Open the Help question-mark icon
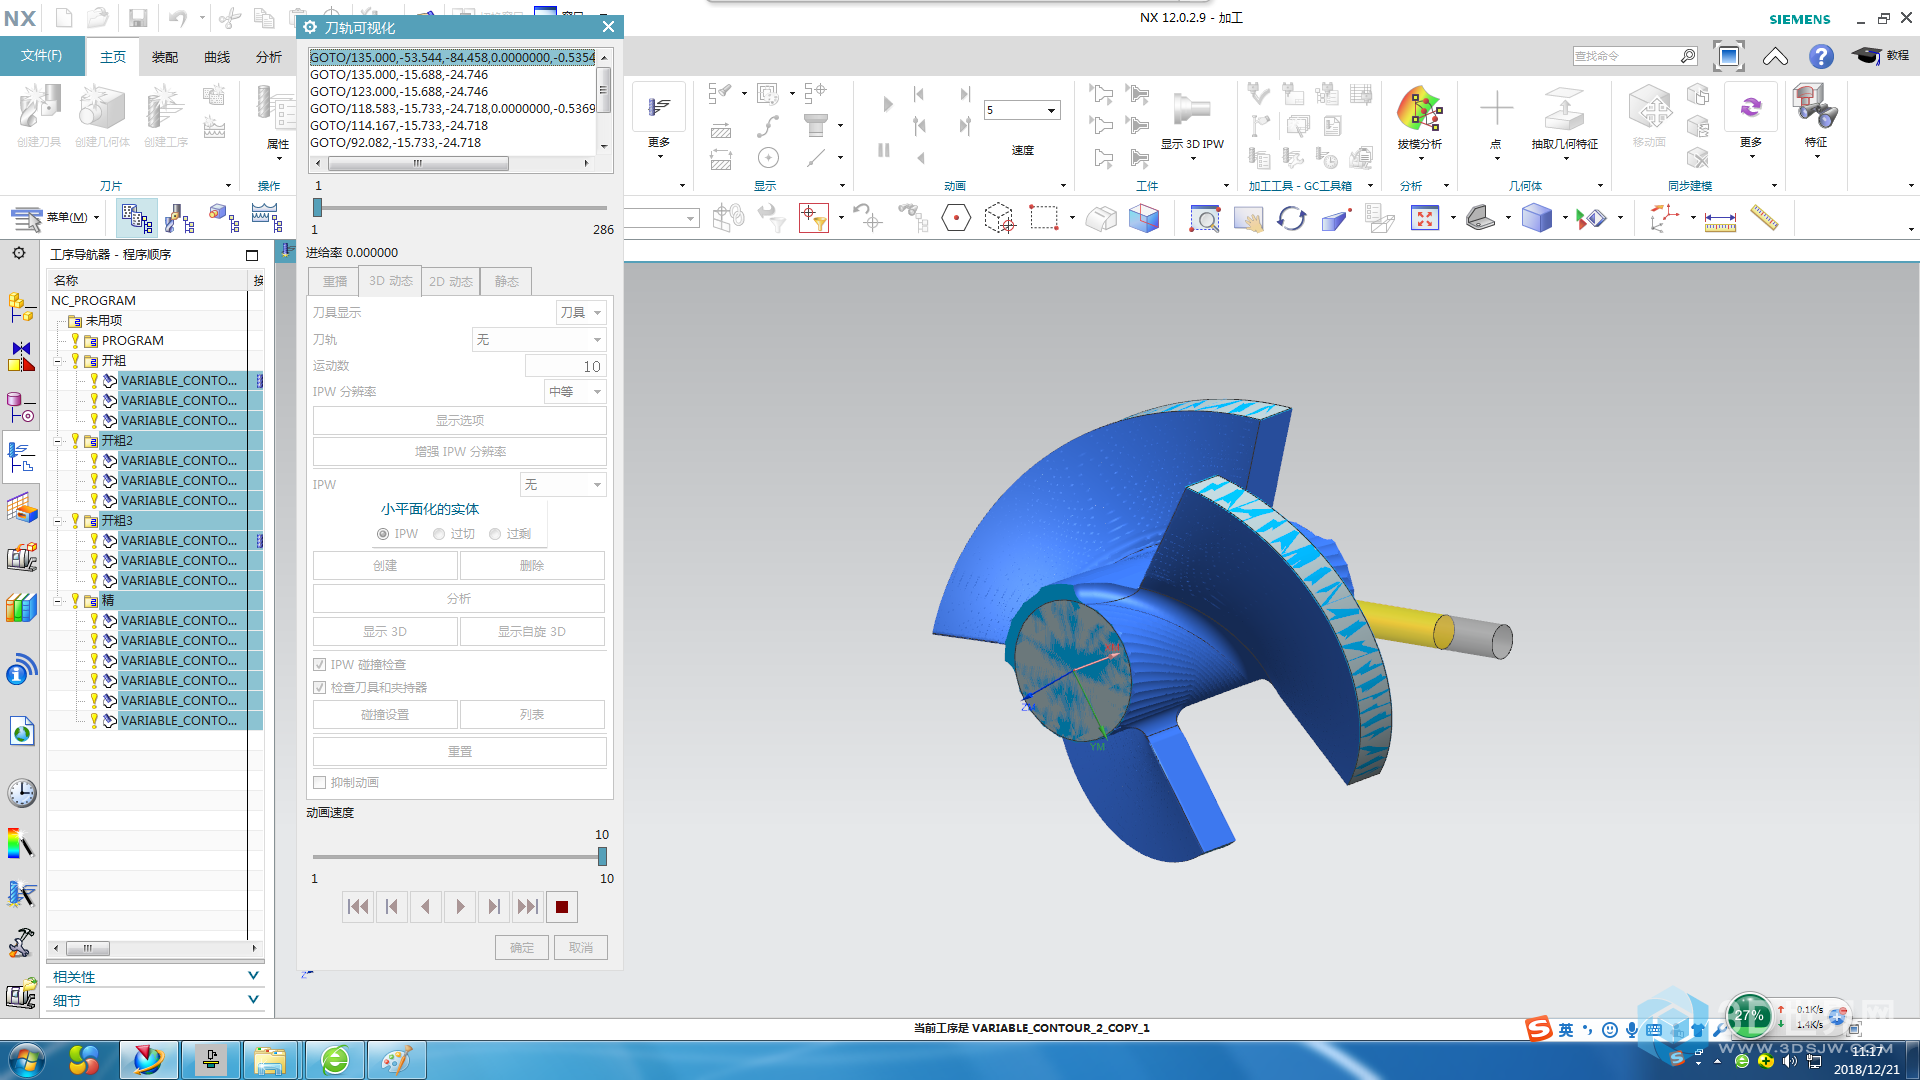This screenshot has width=1920, height=1080. (x=1821, y=56)
